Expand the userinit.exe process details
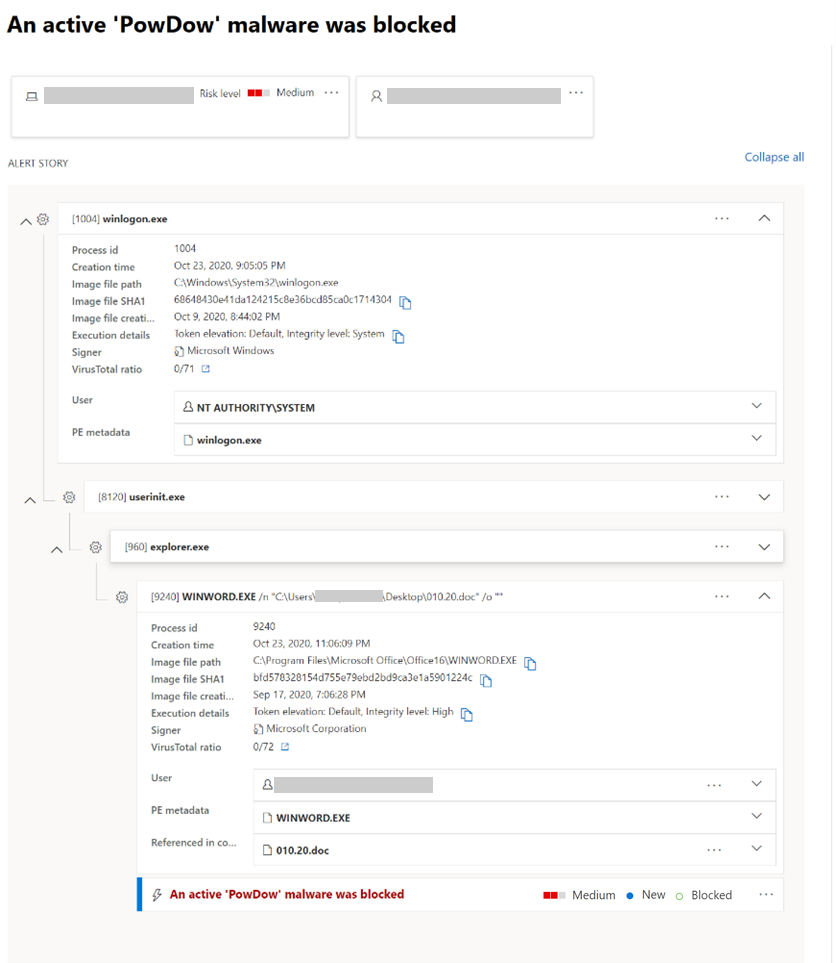Viewport: 836px width, 963px height. 764,496
